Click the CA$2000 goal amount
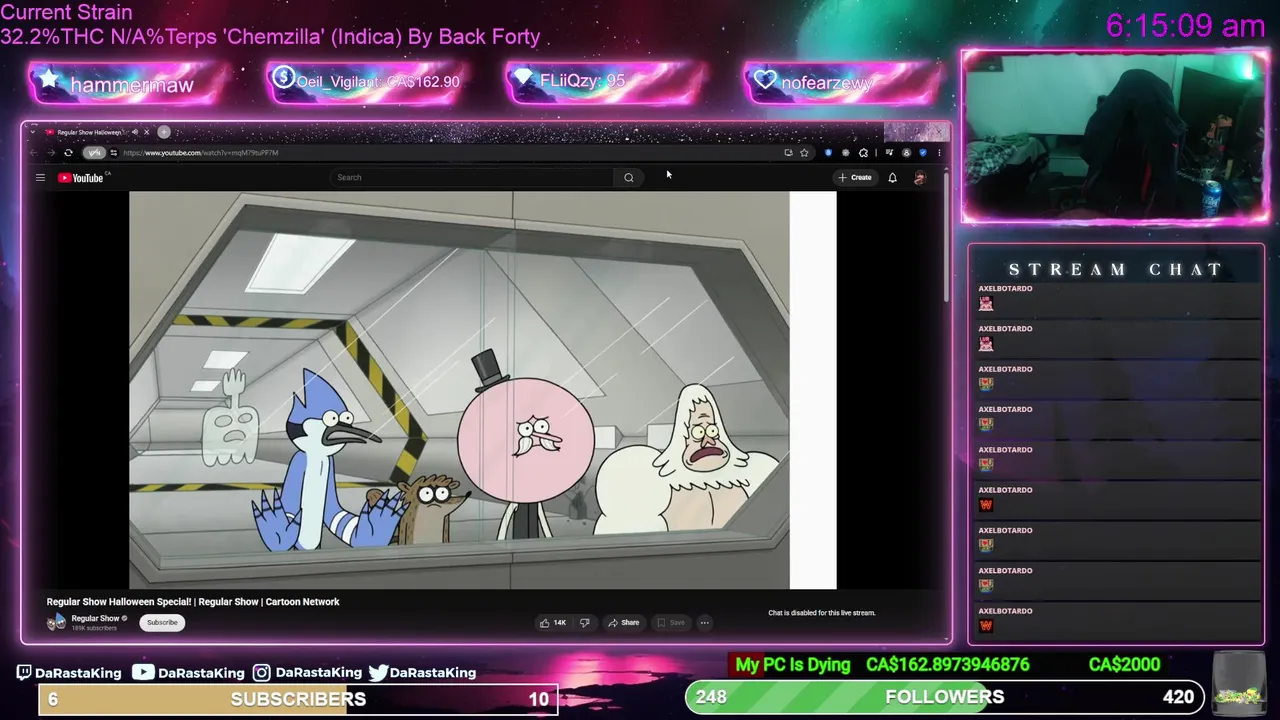The height and width of the screenshot is (720, 1280). pyautogui.click(x=1124, y=665)
